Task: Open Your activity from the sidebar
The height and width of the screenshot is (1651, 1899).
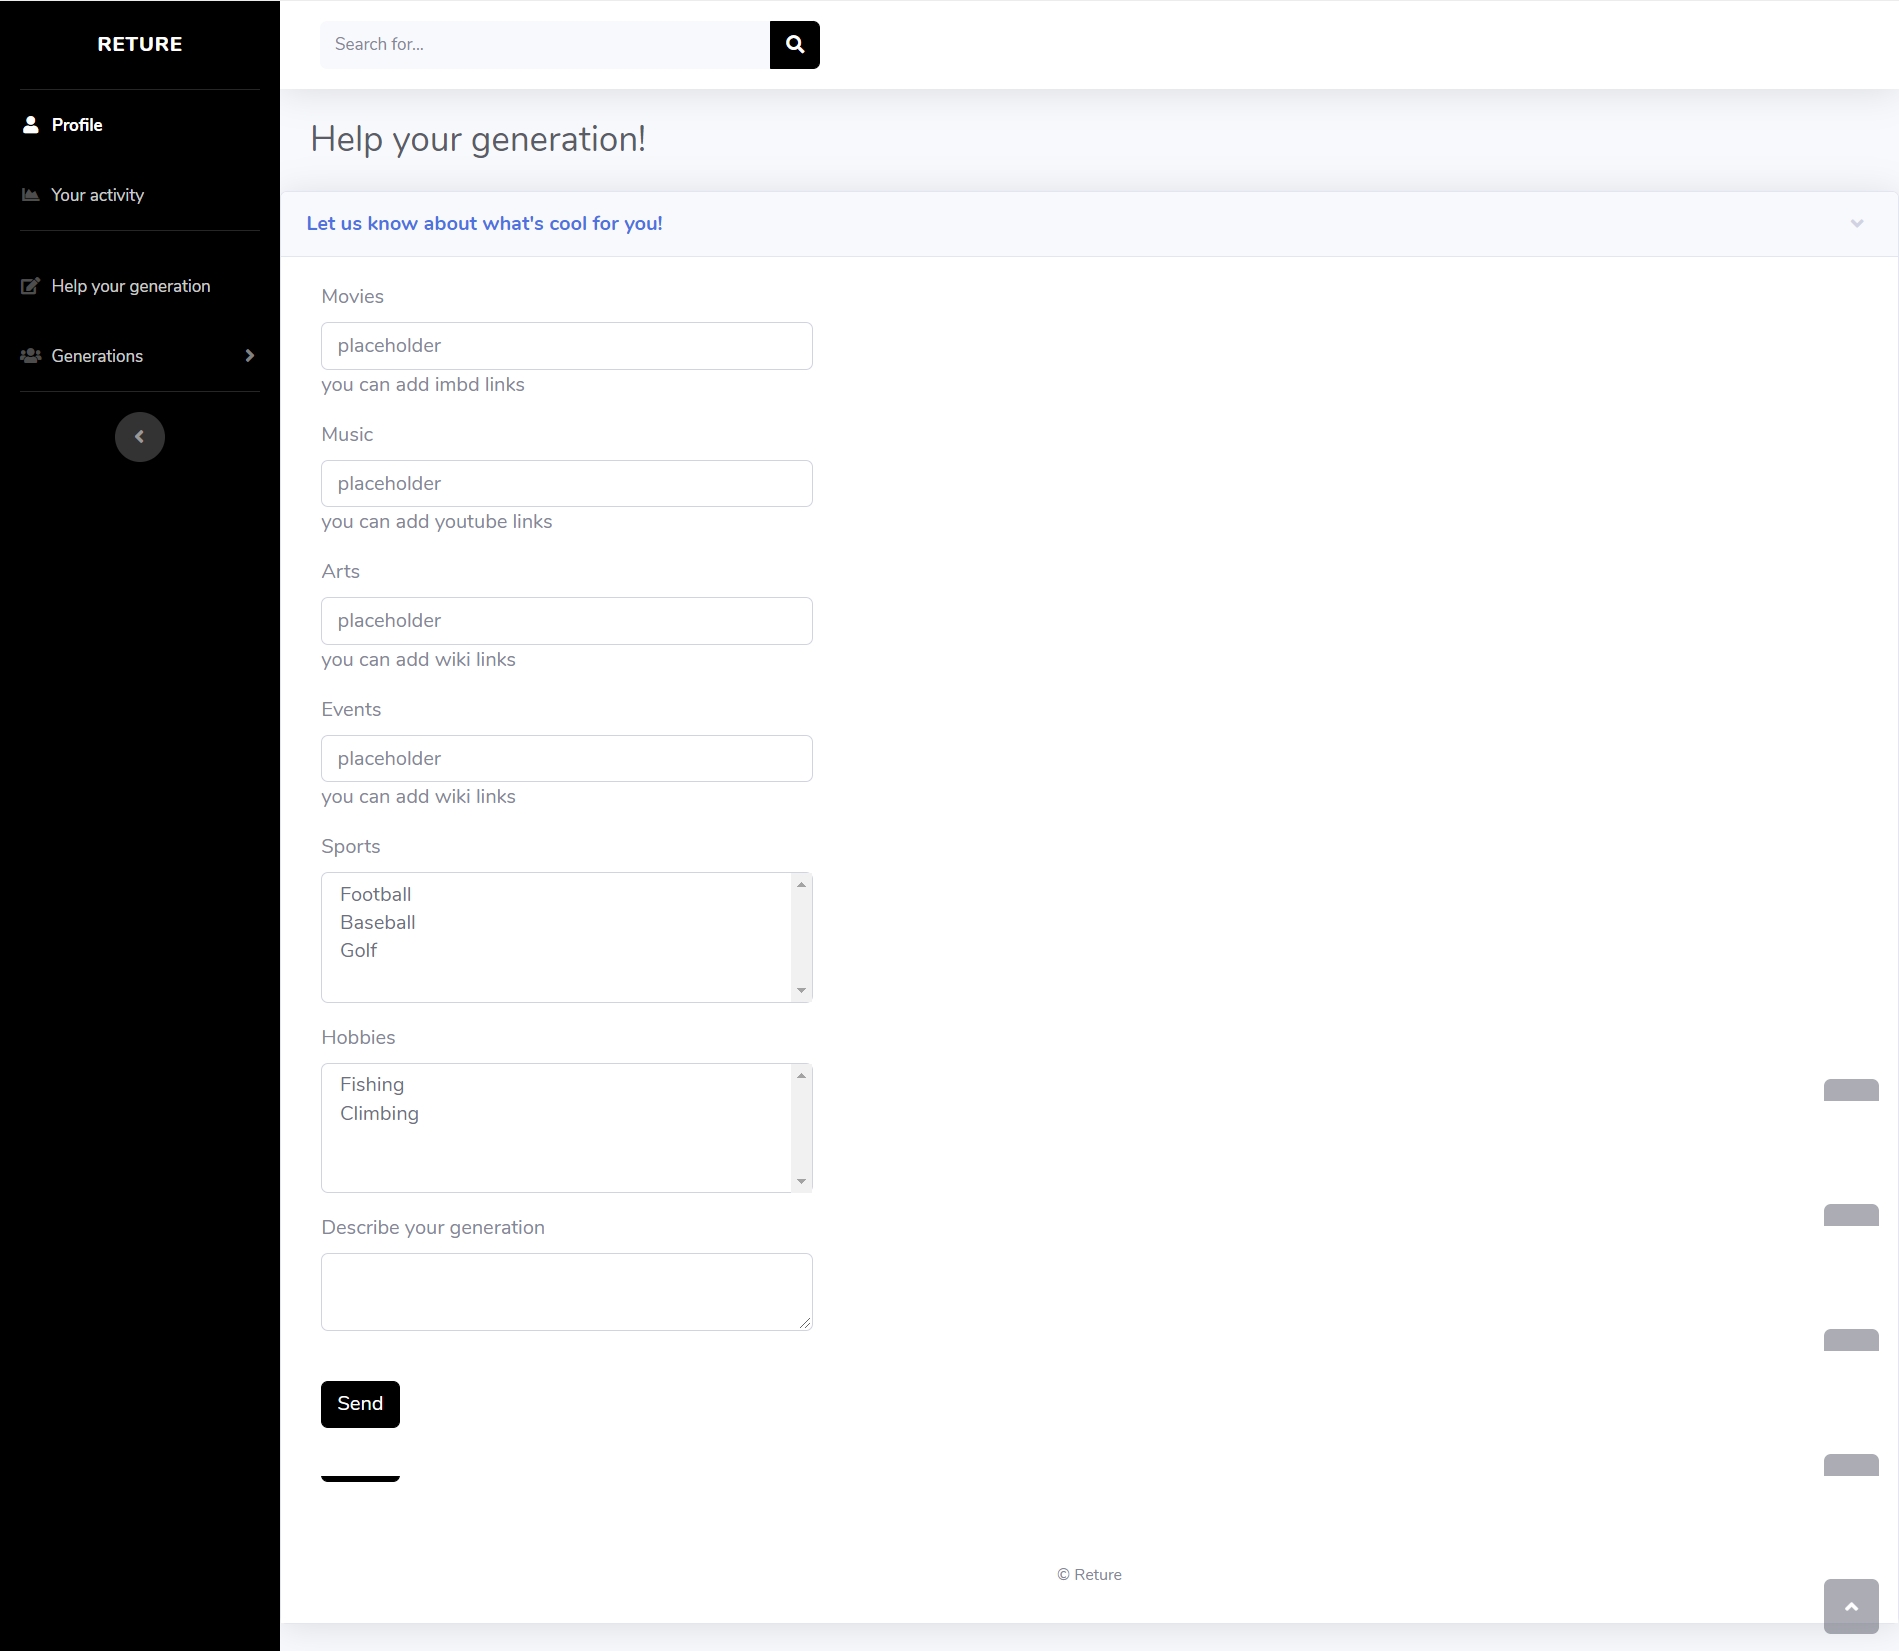Action: click(98, 195)
